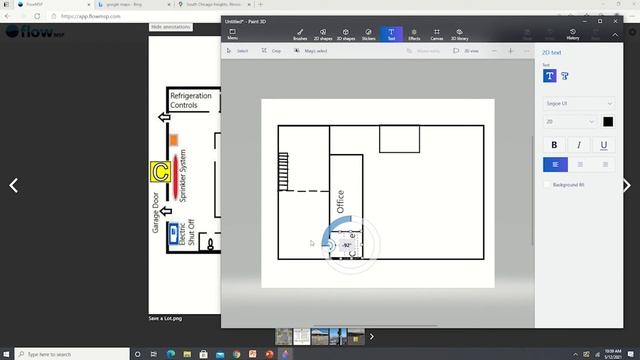Switch to the FlowMSP browser tab
Viewport: 640px width, 360px height.
coord(52,4)
